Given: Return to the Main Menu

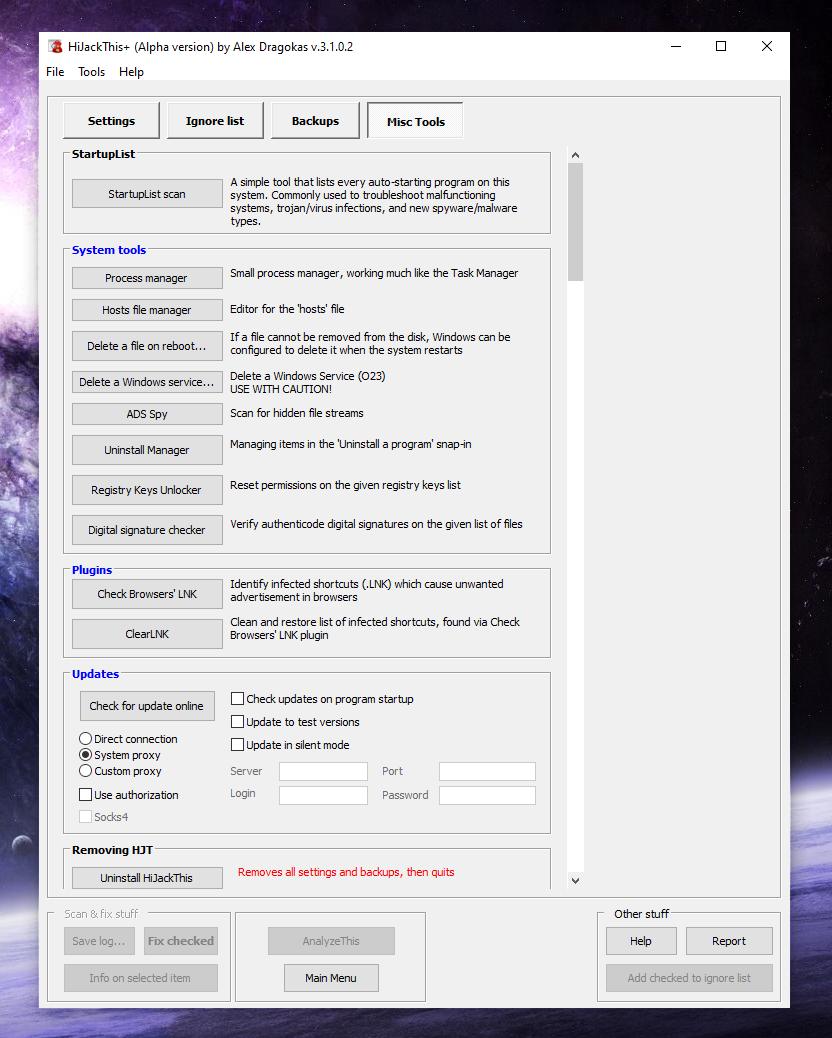Looking at the screenshot, I should coord(331,978).
